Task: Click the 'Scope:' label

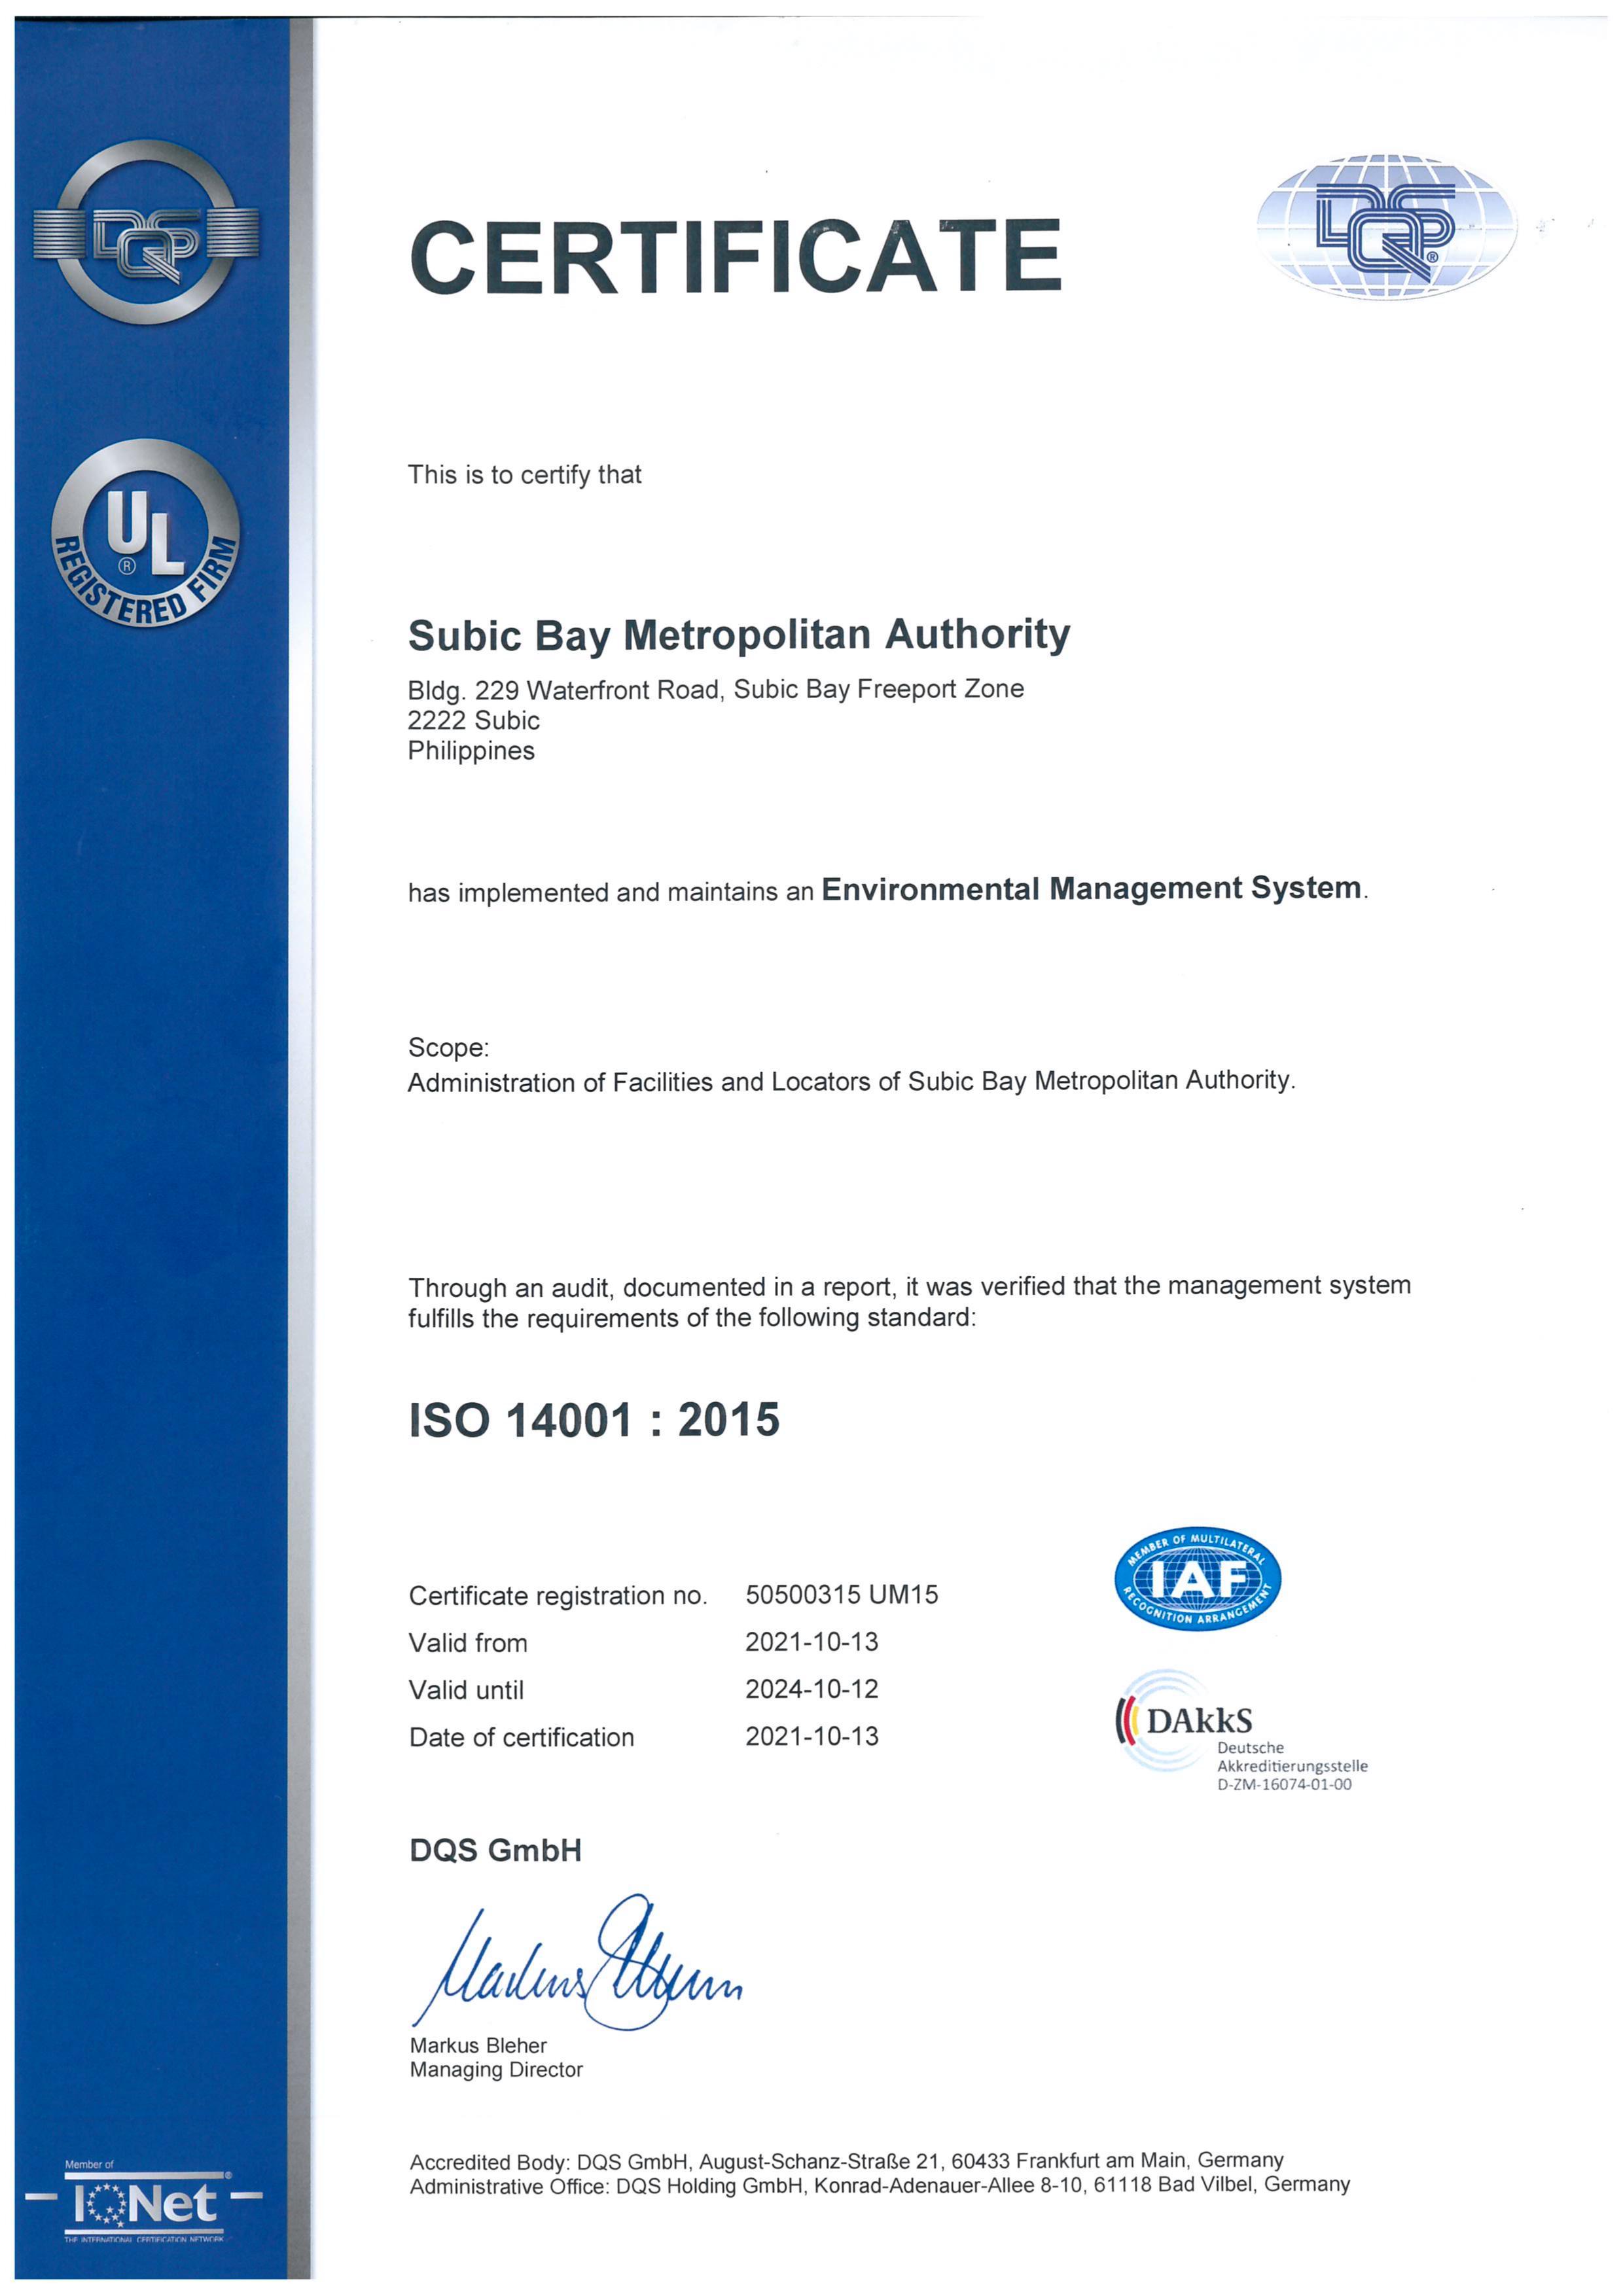Action: click(x=448, y=1048)
